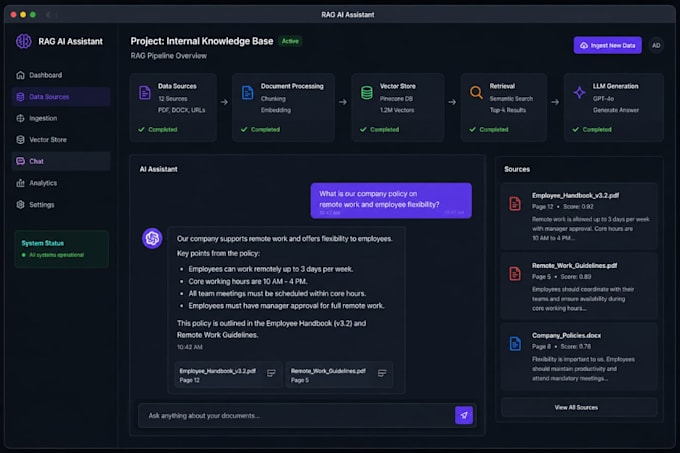680x453 pixels.
Task: Click the 'GPT-4o' label
Action: [603, 99]
